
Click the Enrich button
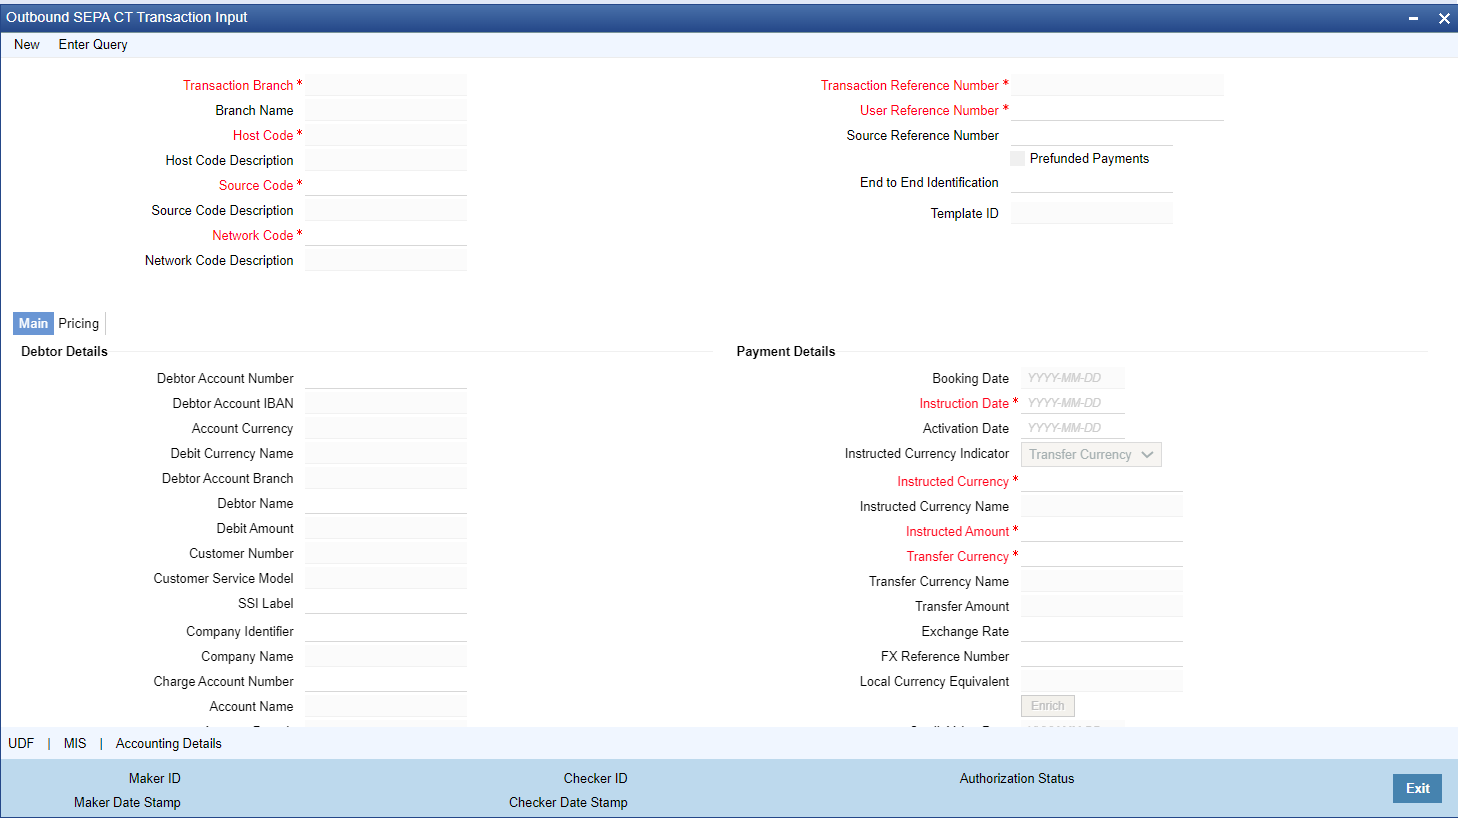(1048, 706)
